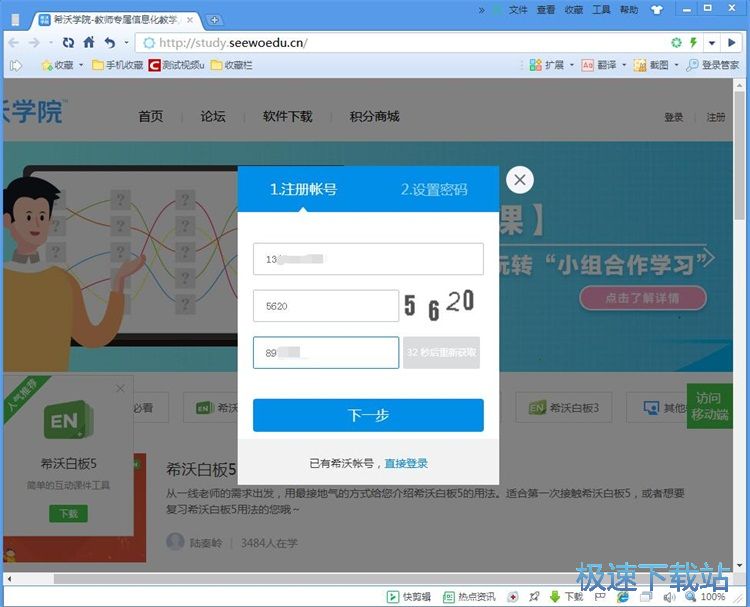Image resolution: width=750 pixels, height=607 pixels.
Task: Click the 直接登录 link
Action: coord(406,463)
